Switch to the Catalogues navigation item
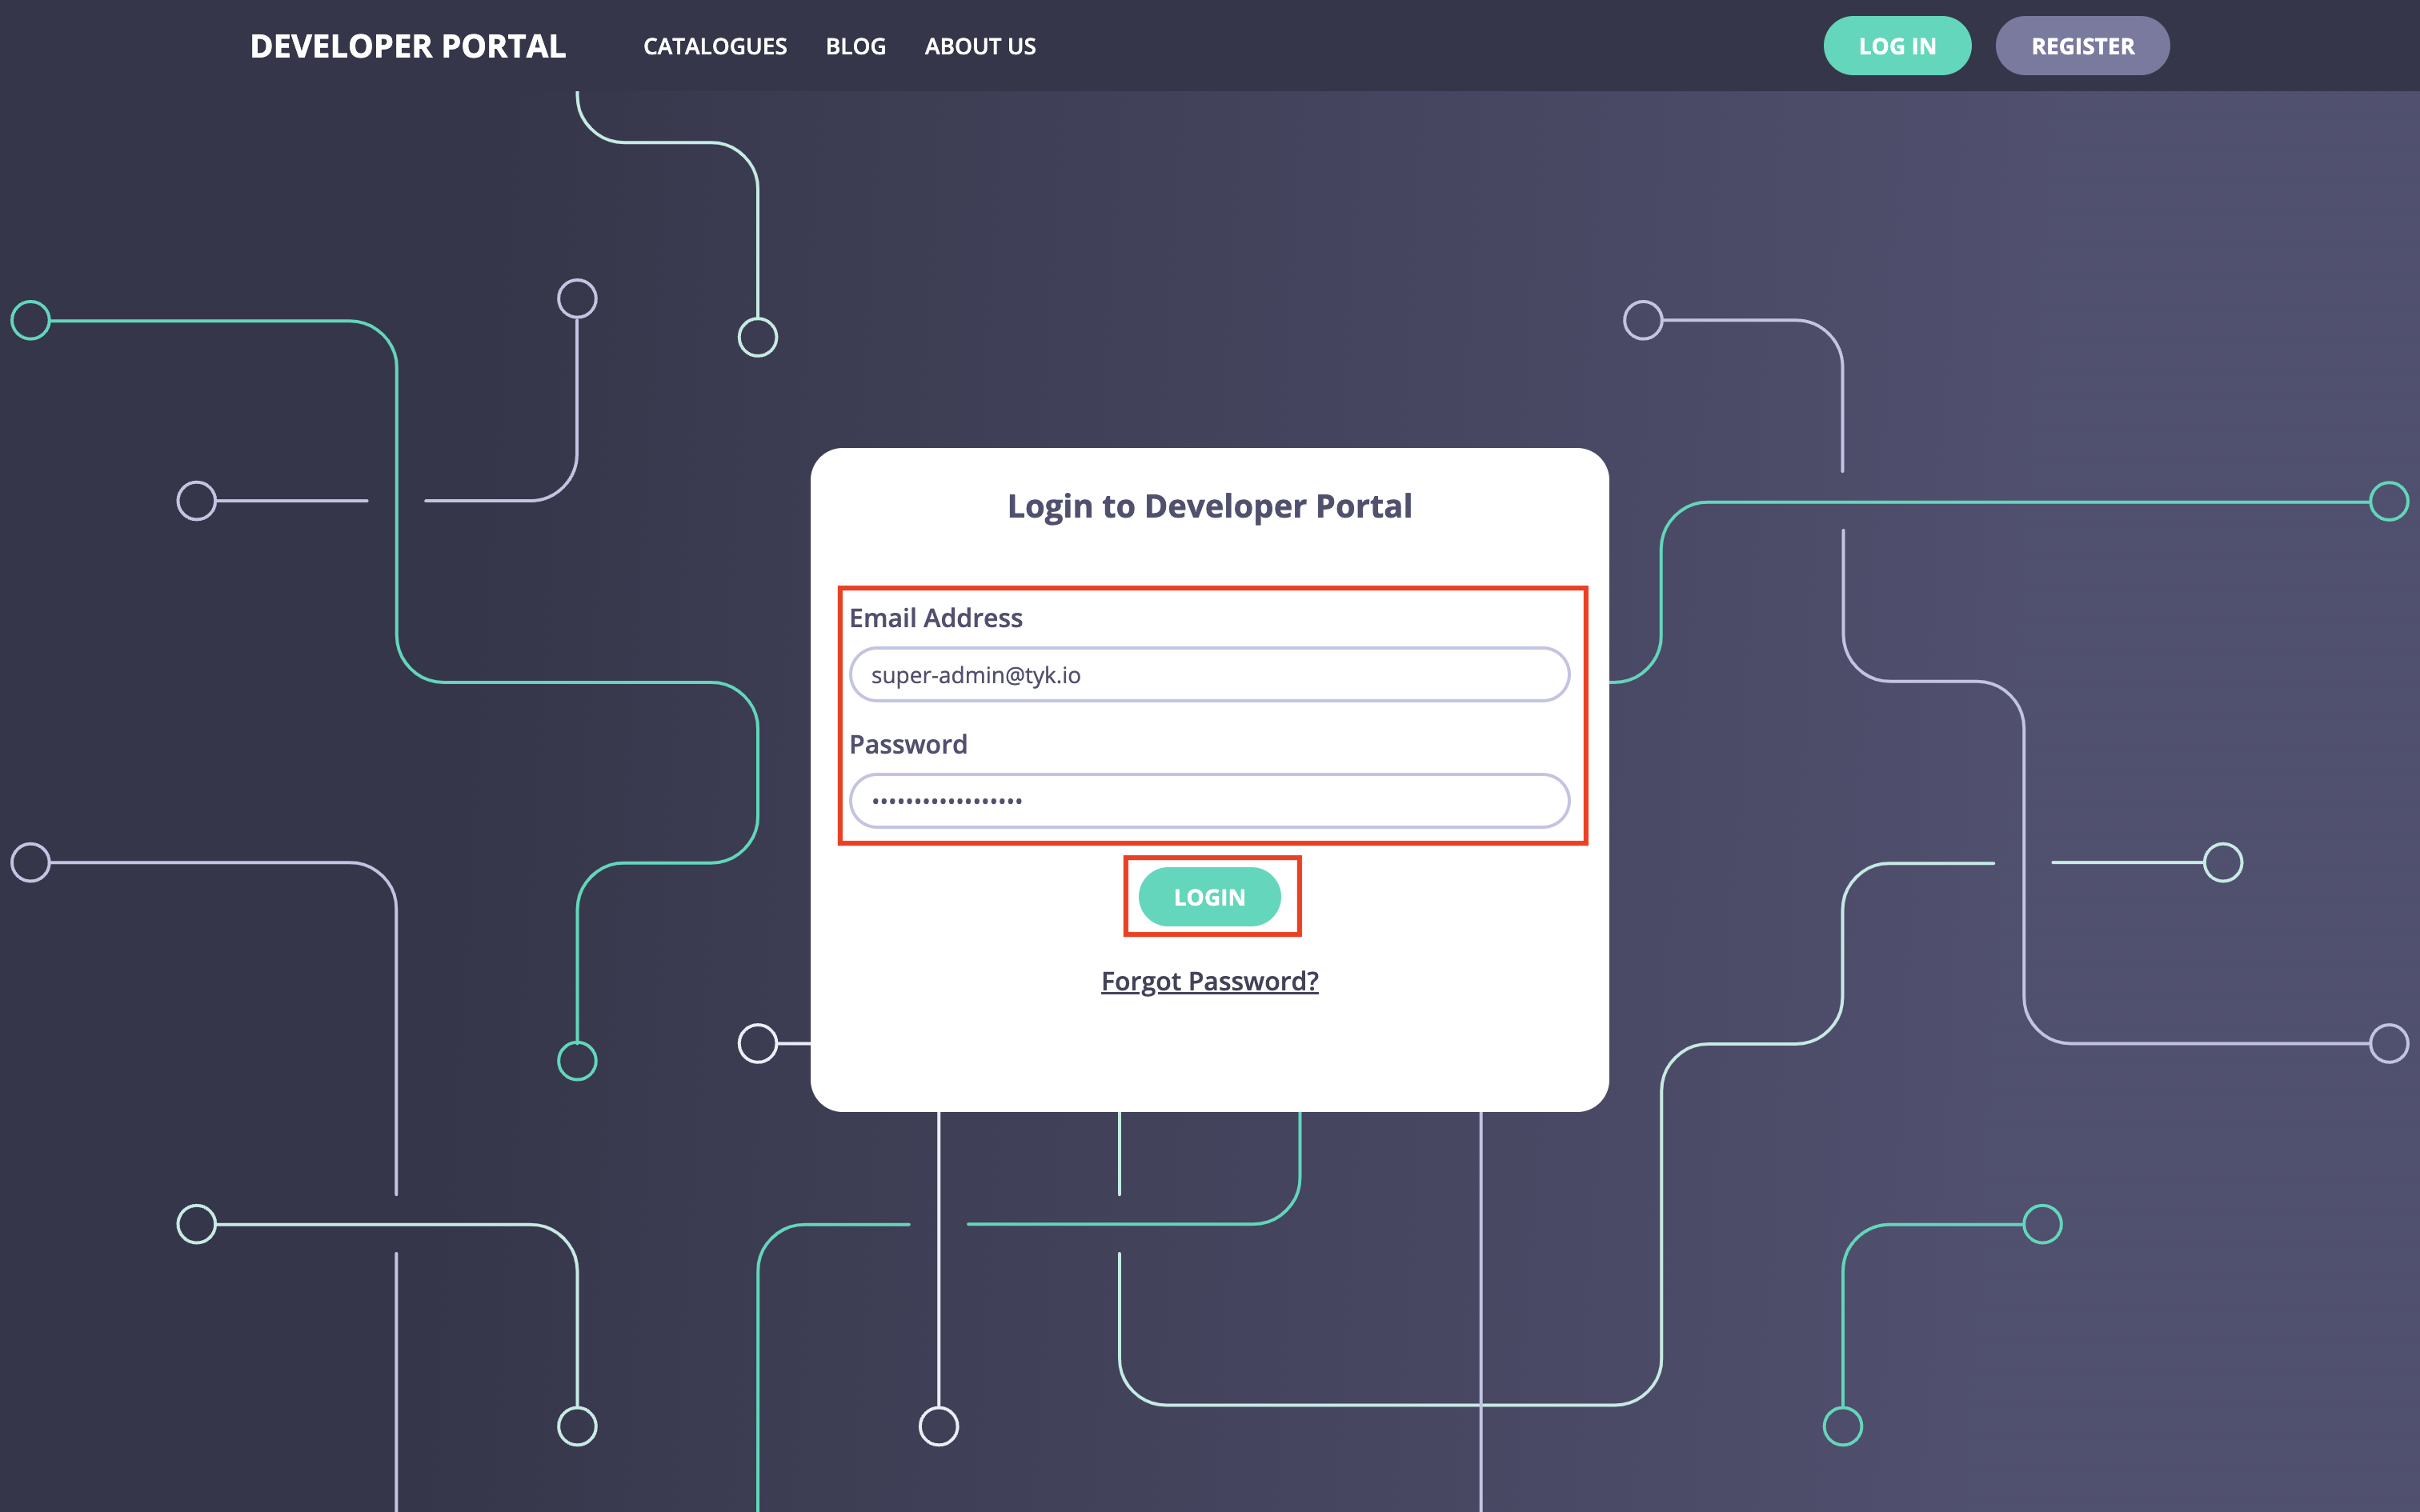The width and height of the screenshot is (2420, 1512). pos(715,46)
